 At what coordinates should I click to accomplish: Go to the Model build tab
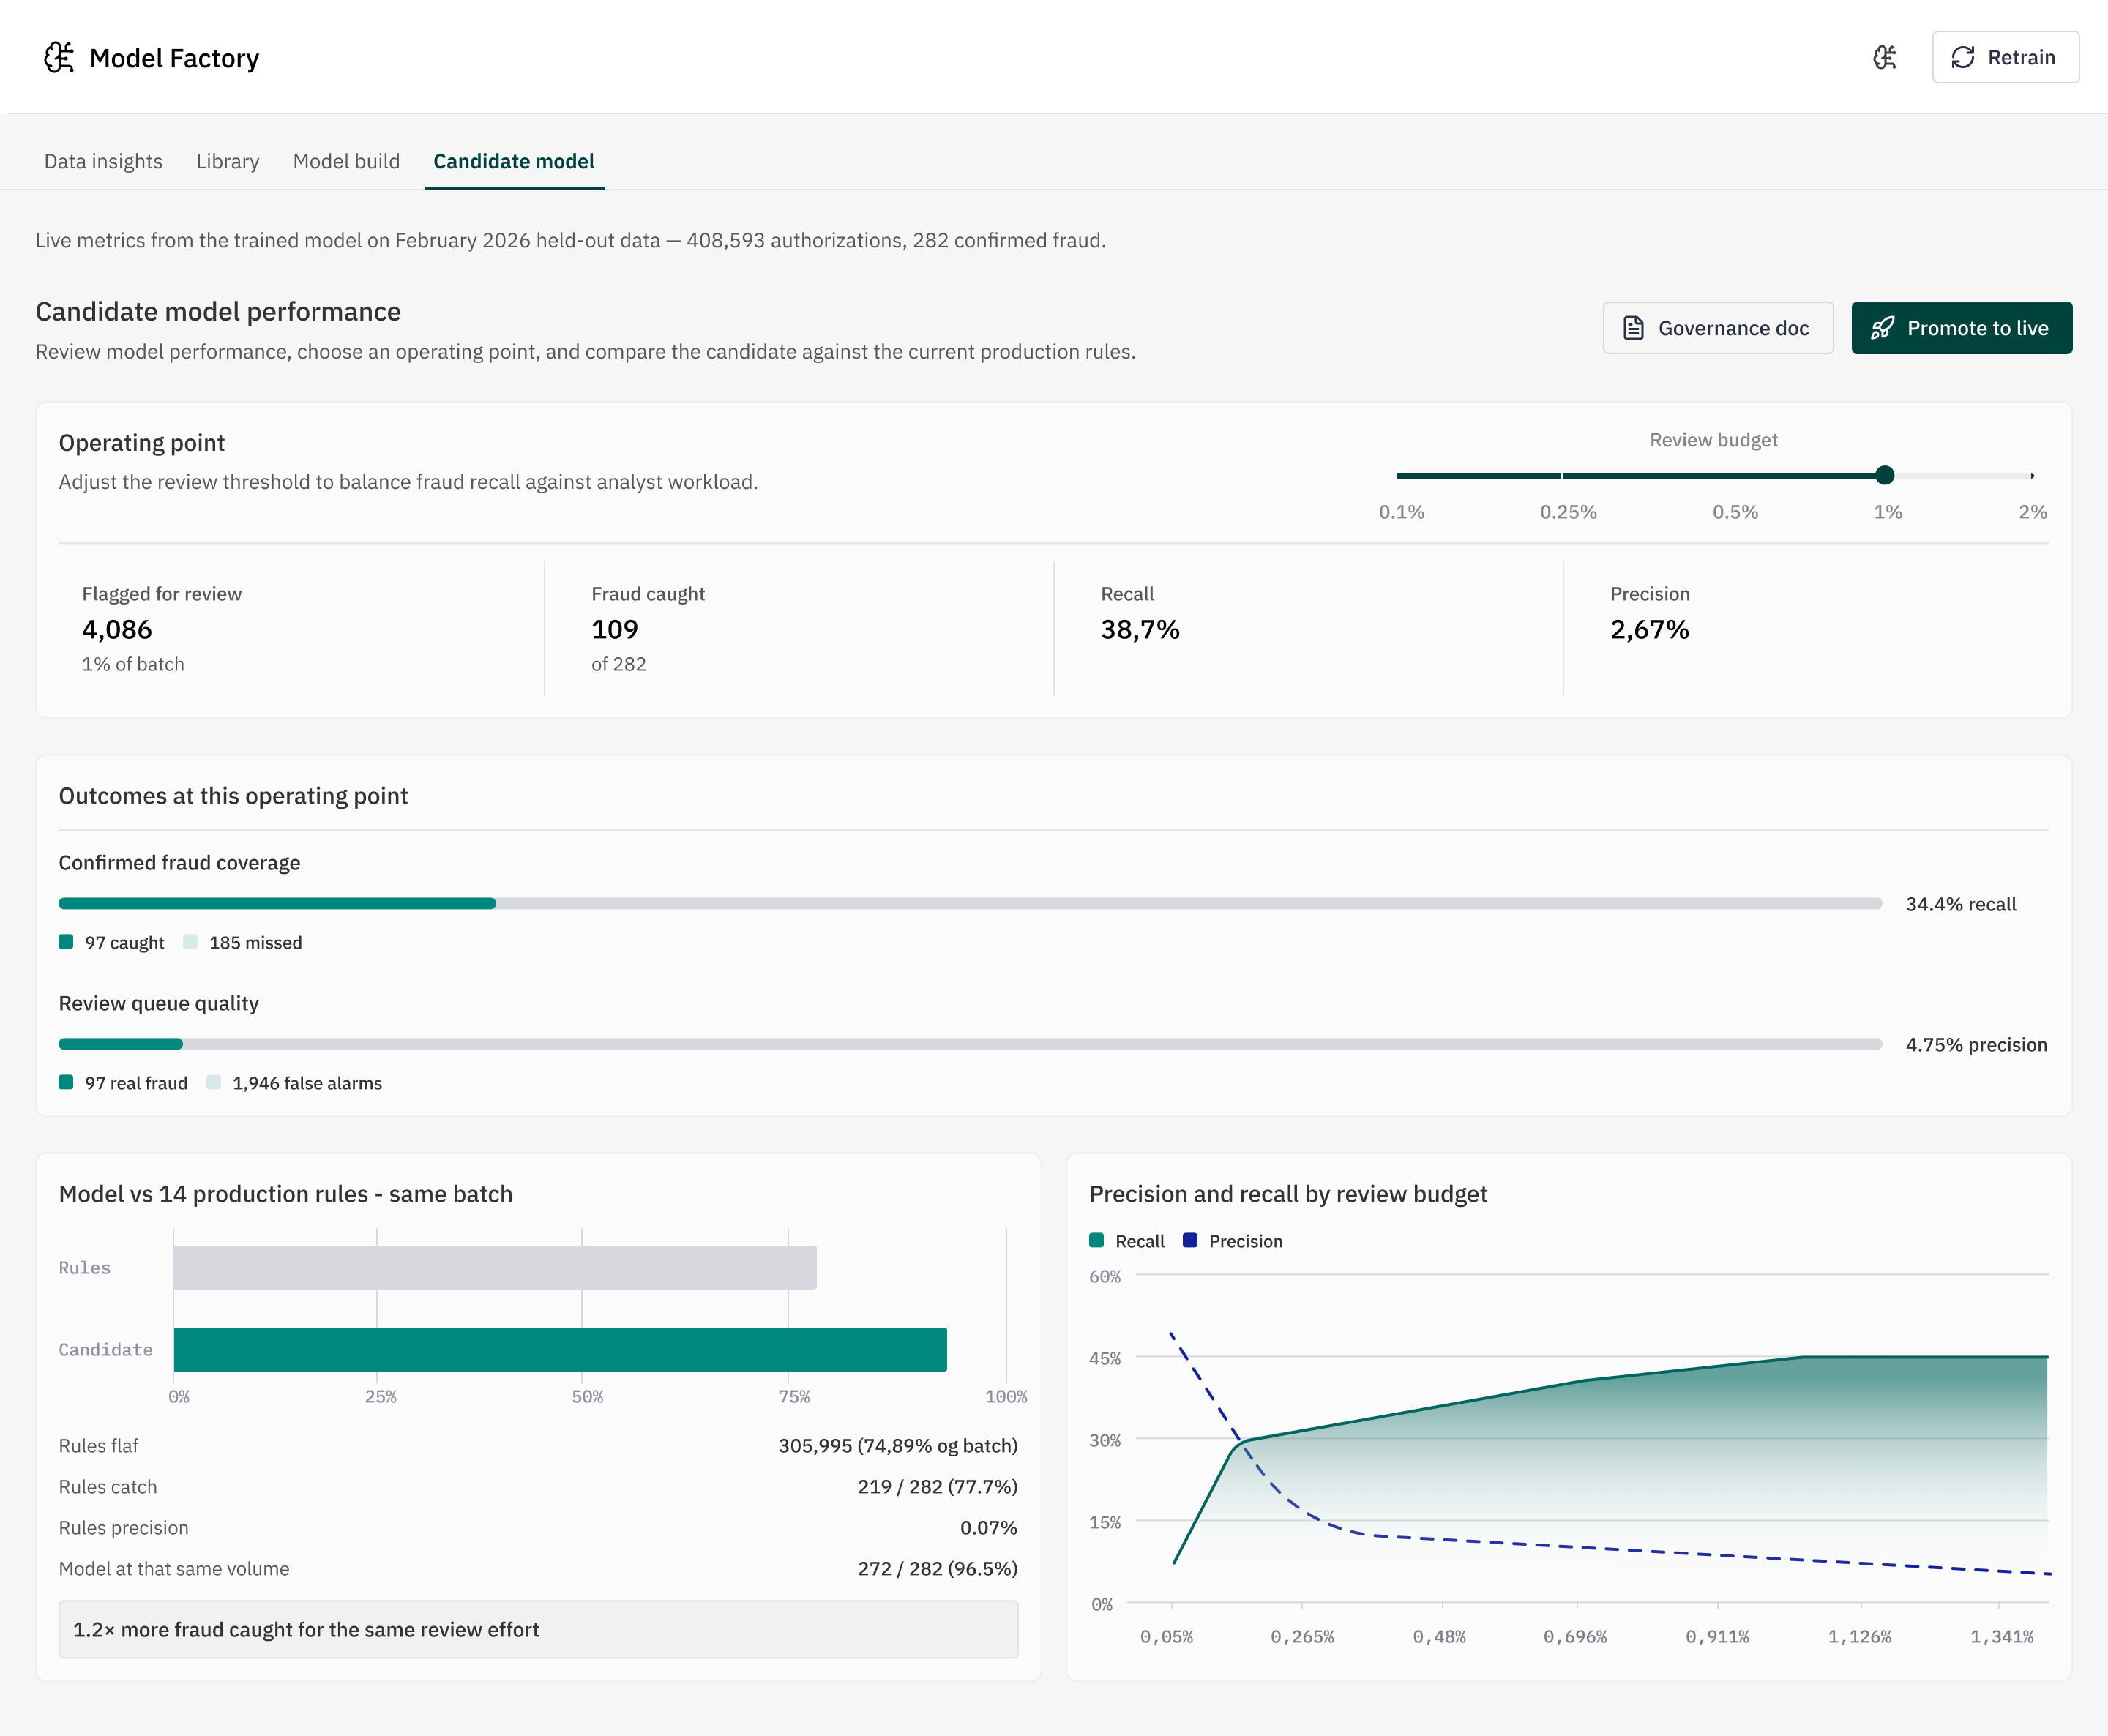[346, 161]
